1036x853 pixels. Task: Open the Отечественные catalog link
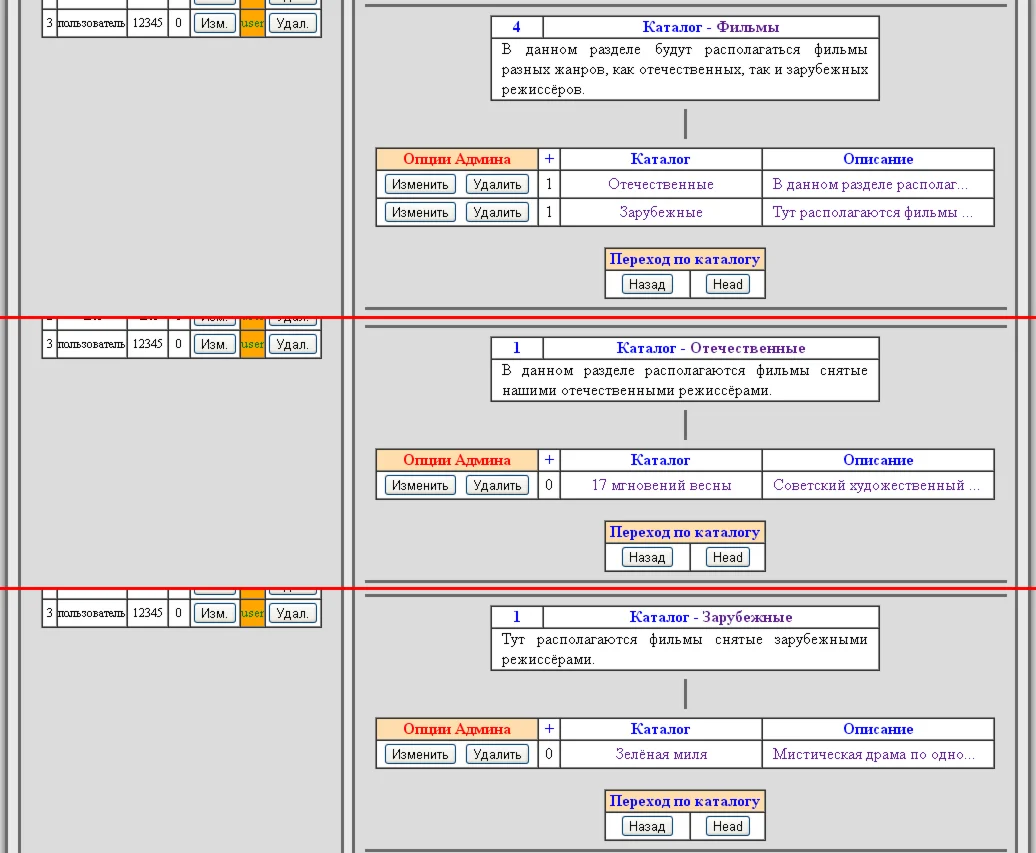pyautogui.click(x=661, y=184)
